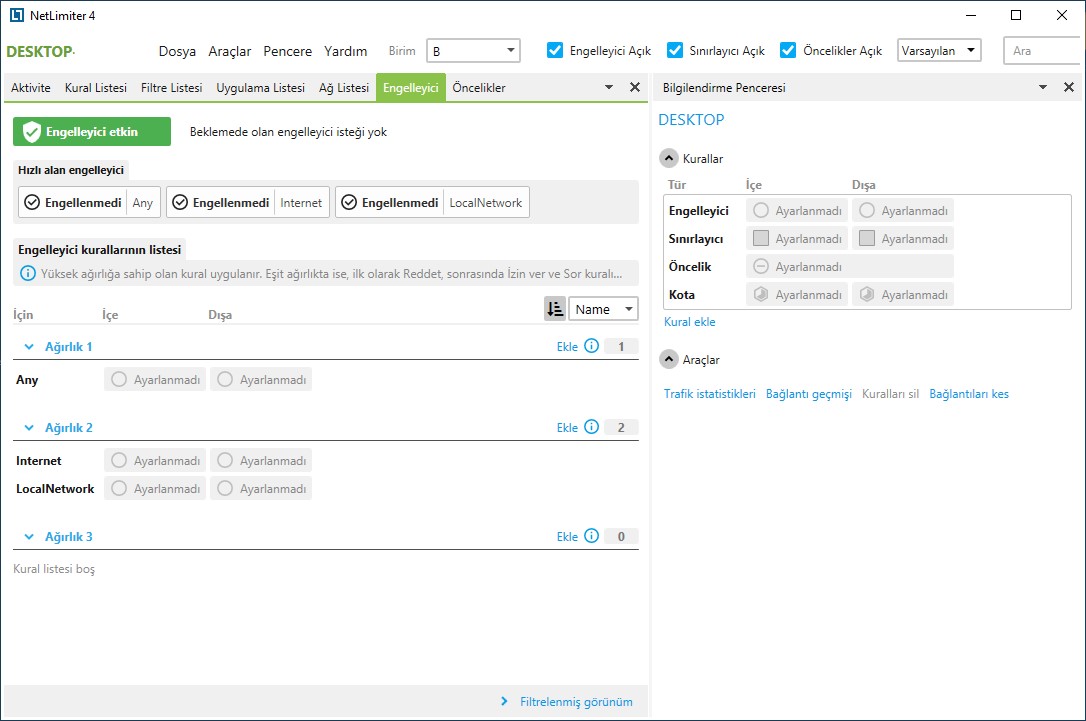Open the Araçlar menu
The width and height of the screenshot is (1086, 721).
pyautogui.click(x=230, y=51)
